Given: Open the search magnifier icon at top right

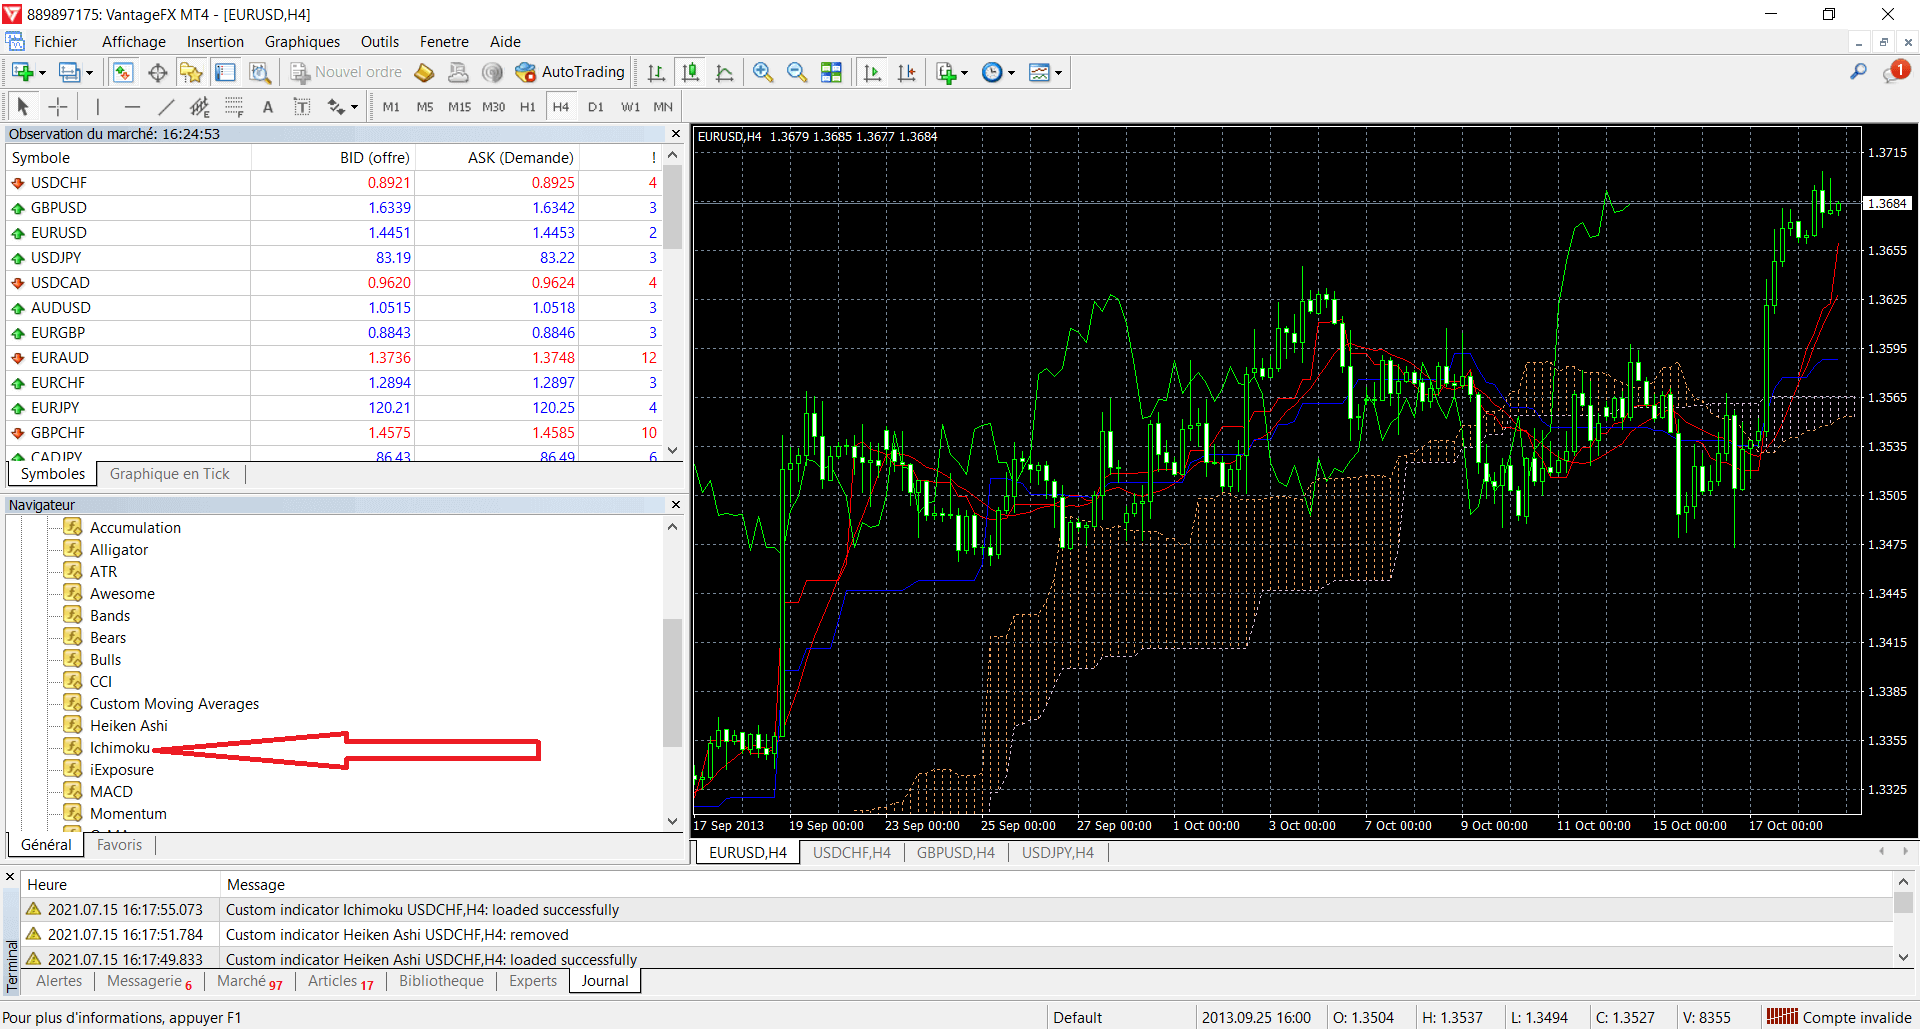Looking at the screenshot, I should point(1858,72).
